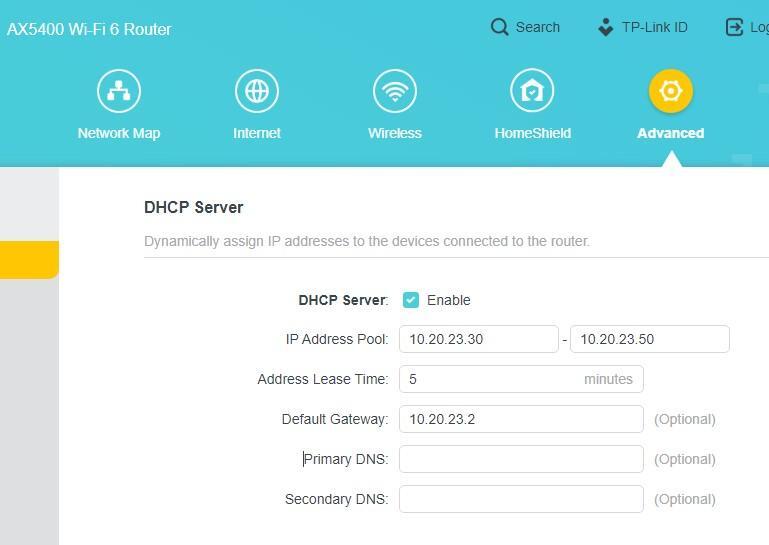
Task: Select the Advanced gear icon
Action: point(670,91)
